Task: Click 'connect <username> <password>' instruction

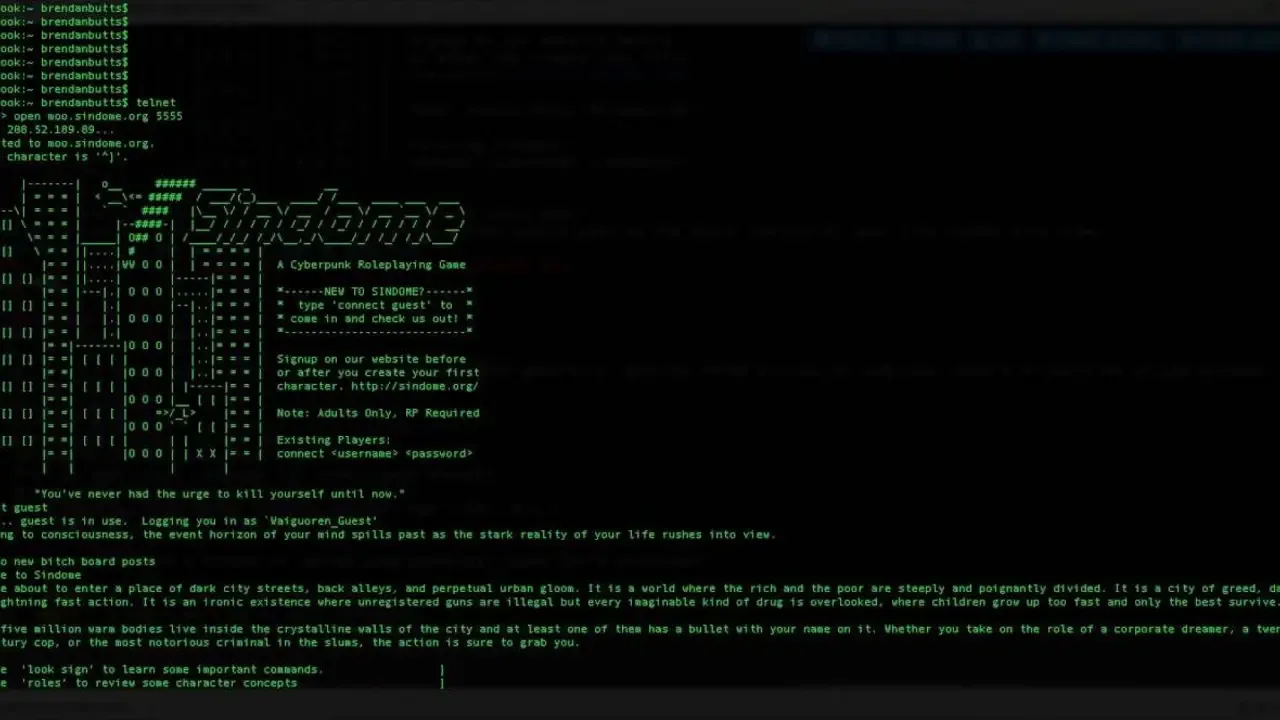Action: click(x=375, y=453)
